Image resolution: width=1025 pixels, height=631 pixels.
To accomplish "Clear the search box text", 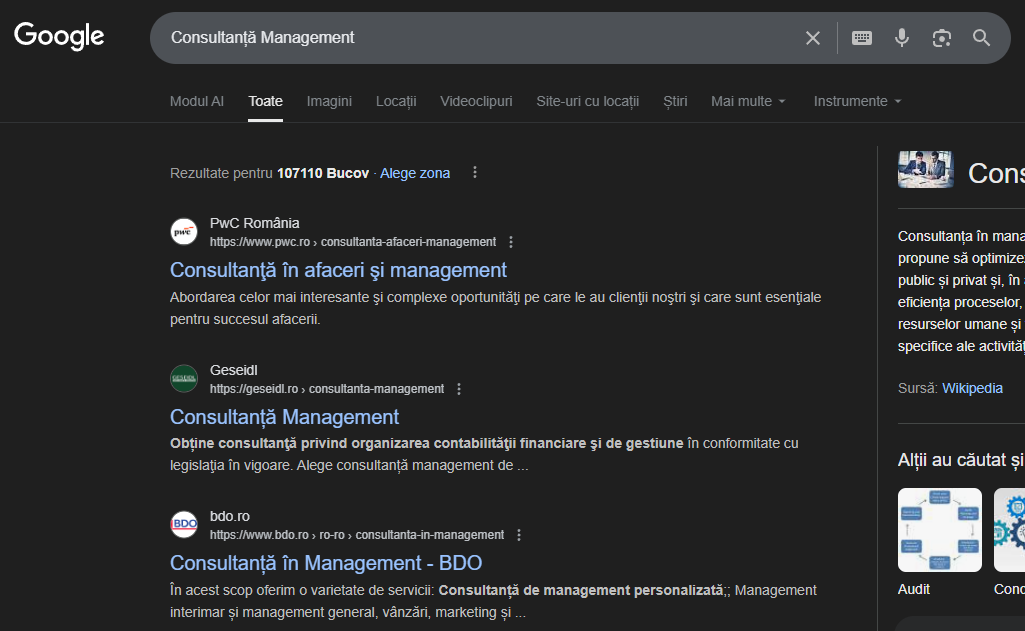I will pos(812,38).
